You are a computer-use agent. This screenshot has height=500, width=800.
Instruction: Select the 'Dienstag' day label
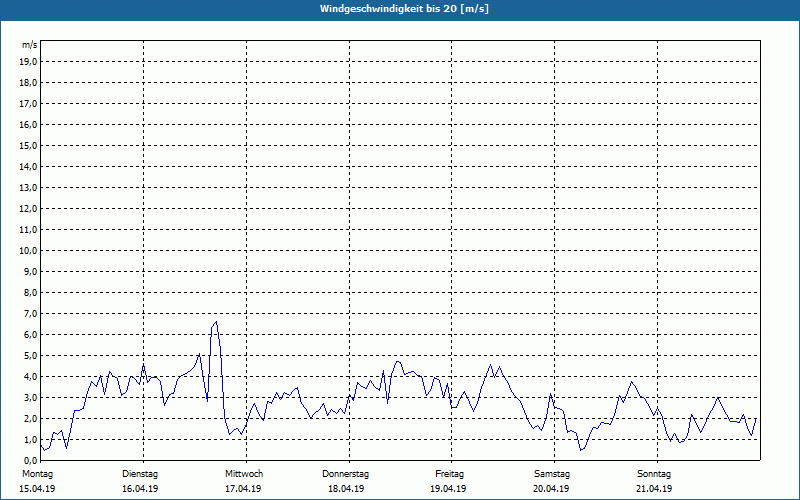pyautogui.click(x=140, y=474)
